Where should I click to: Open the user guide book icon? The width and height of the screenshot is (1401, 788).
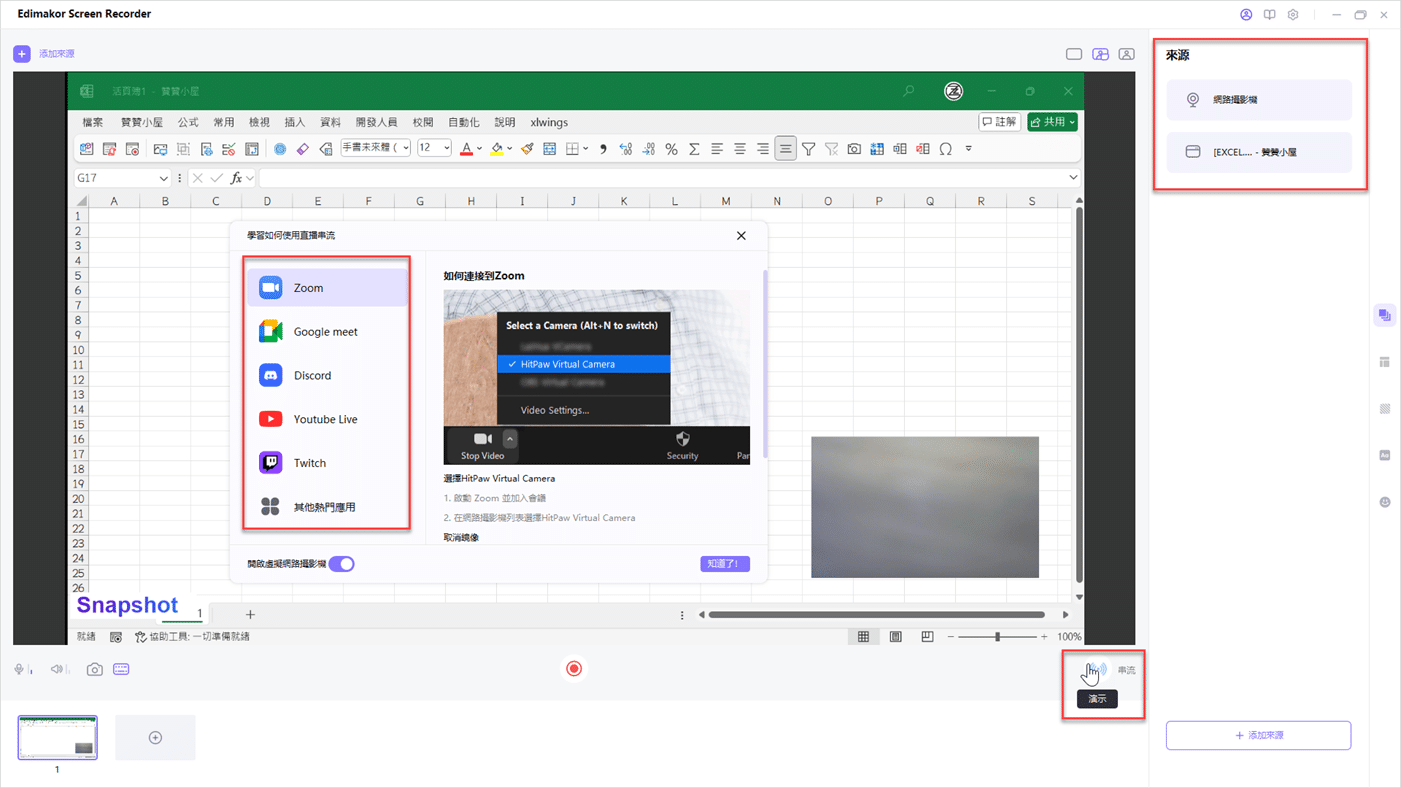click(1270, 15)
